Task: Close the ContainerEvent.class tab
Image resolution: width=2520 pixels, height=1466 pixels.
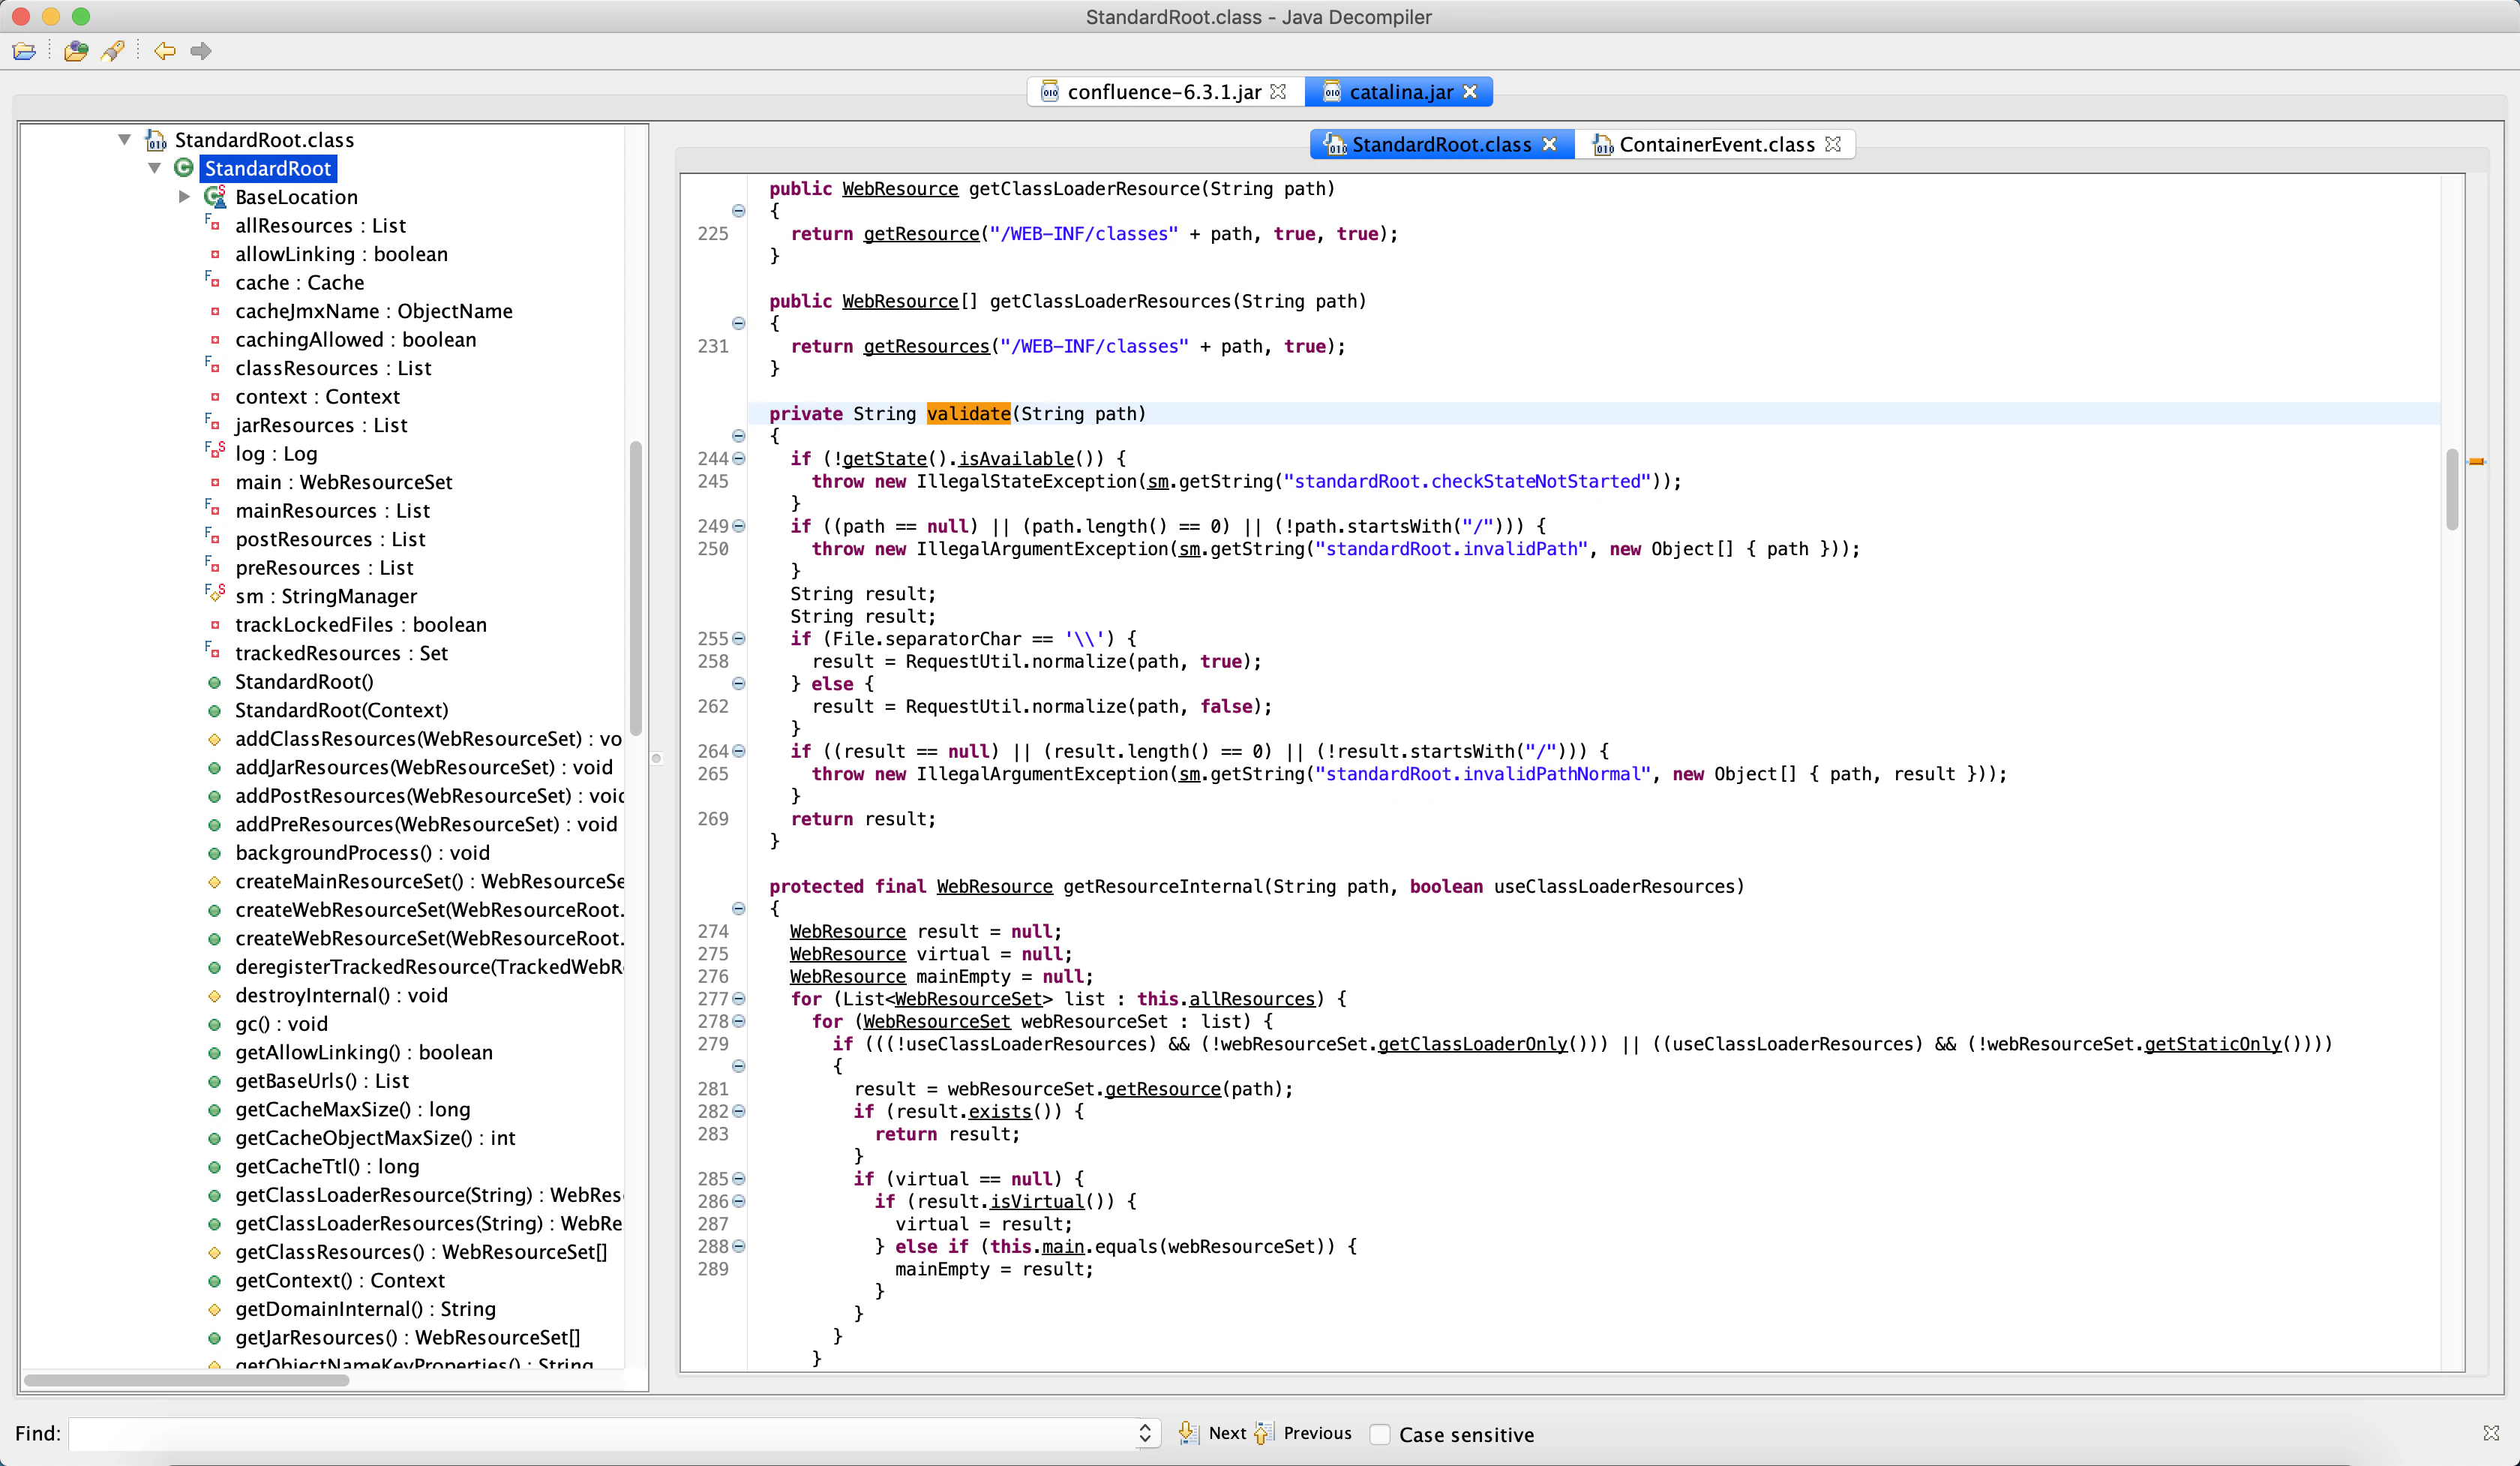Action: point(1832,144)
